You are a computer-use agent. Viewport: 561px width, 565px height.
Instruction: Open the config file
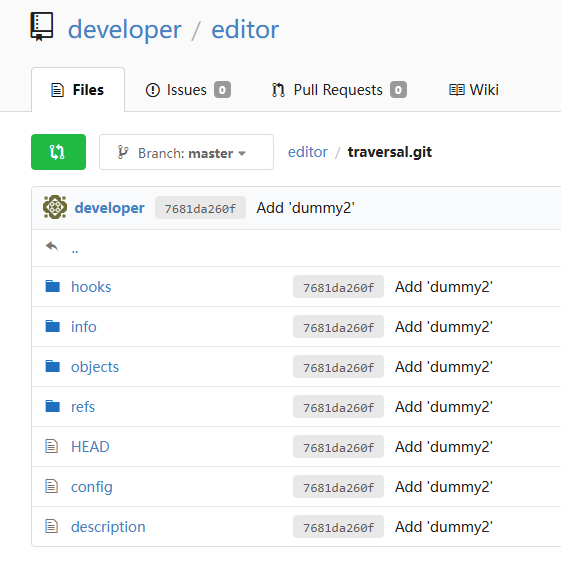pos(92,487)
